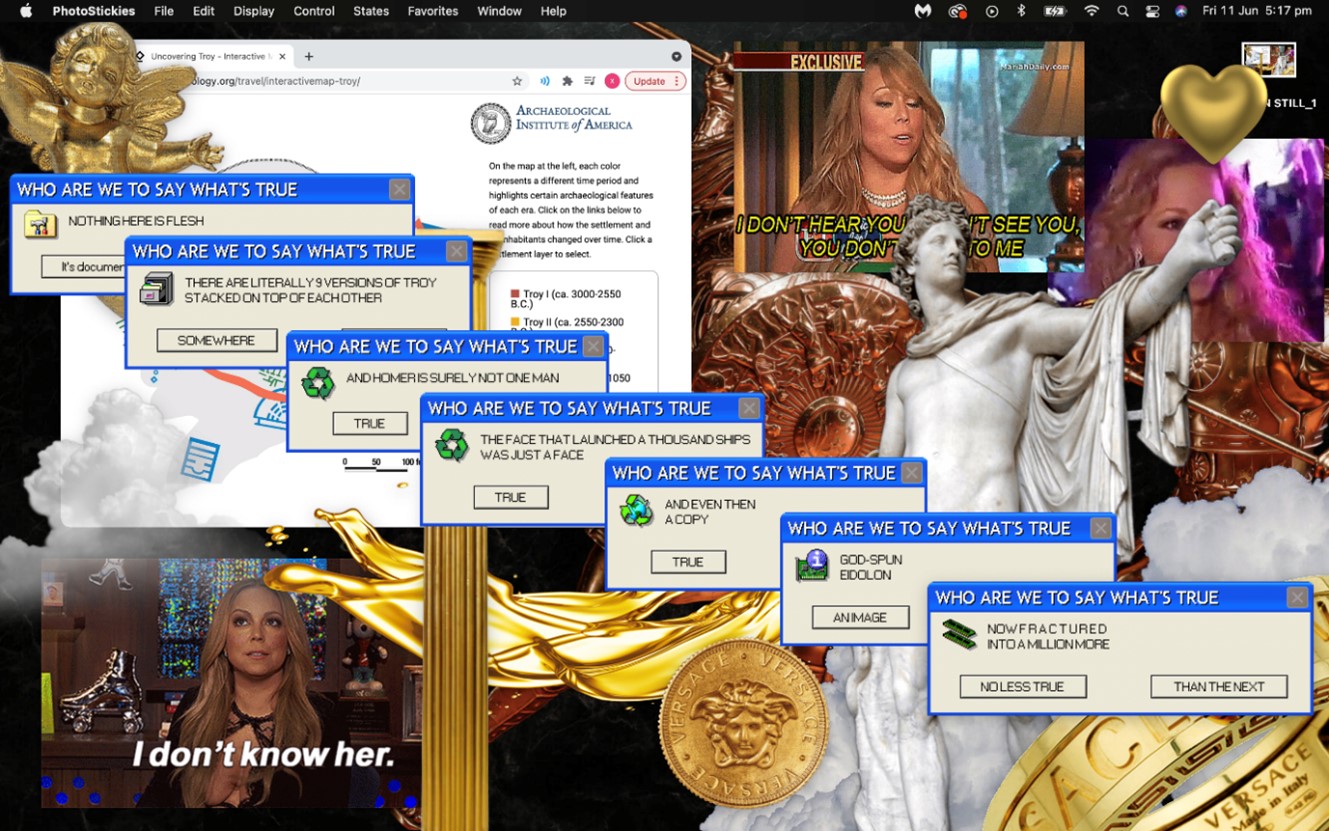
Task: Open the Creative Cloud status icon
Action: tap(958, 11)
